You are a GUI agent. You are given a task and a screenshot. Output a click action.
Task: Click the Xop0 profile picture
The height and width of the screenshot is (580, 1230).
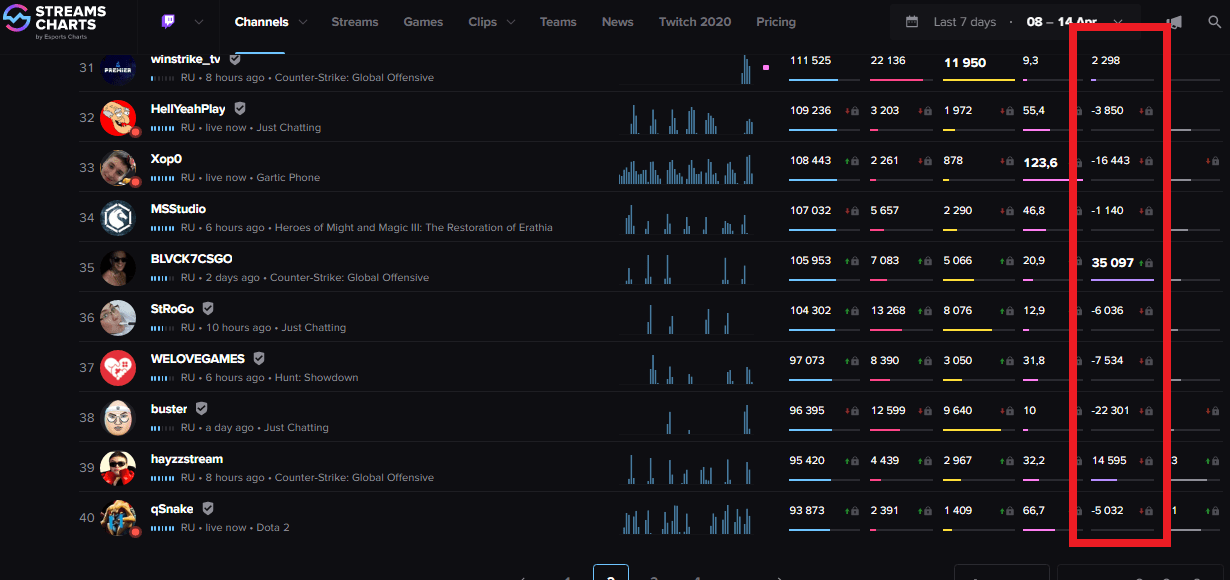coord(118,167)
